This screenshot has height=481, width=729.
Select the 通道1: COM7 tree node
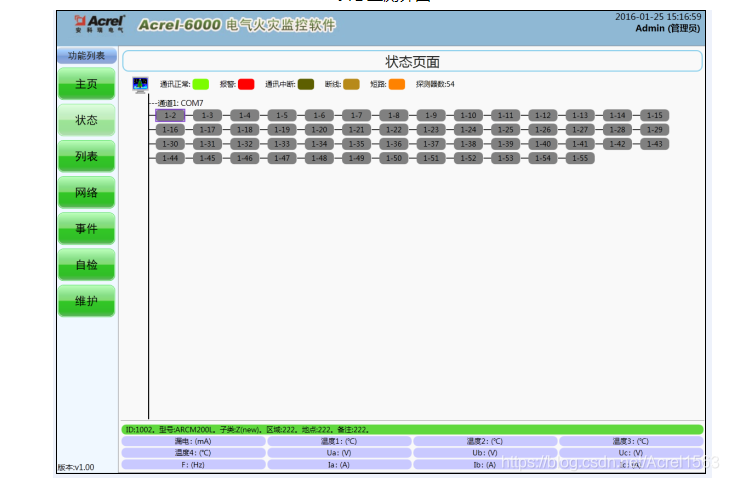click(x=180, y=103)
